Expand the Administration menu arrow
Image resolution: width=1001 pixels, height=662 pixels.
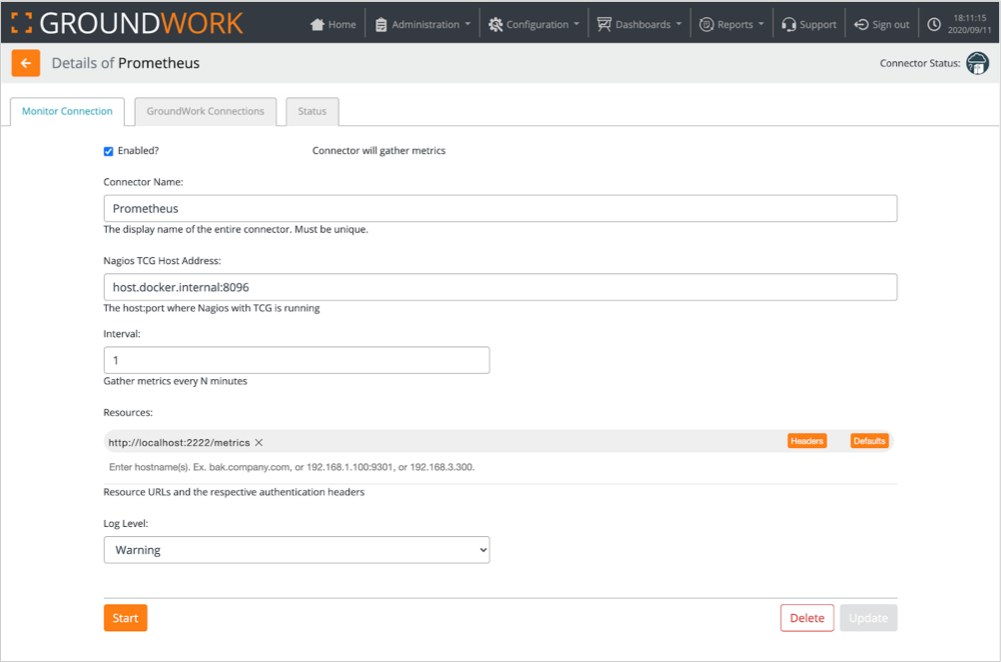tap(467, 24)
